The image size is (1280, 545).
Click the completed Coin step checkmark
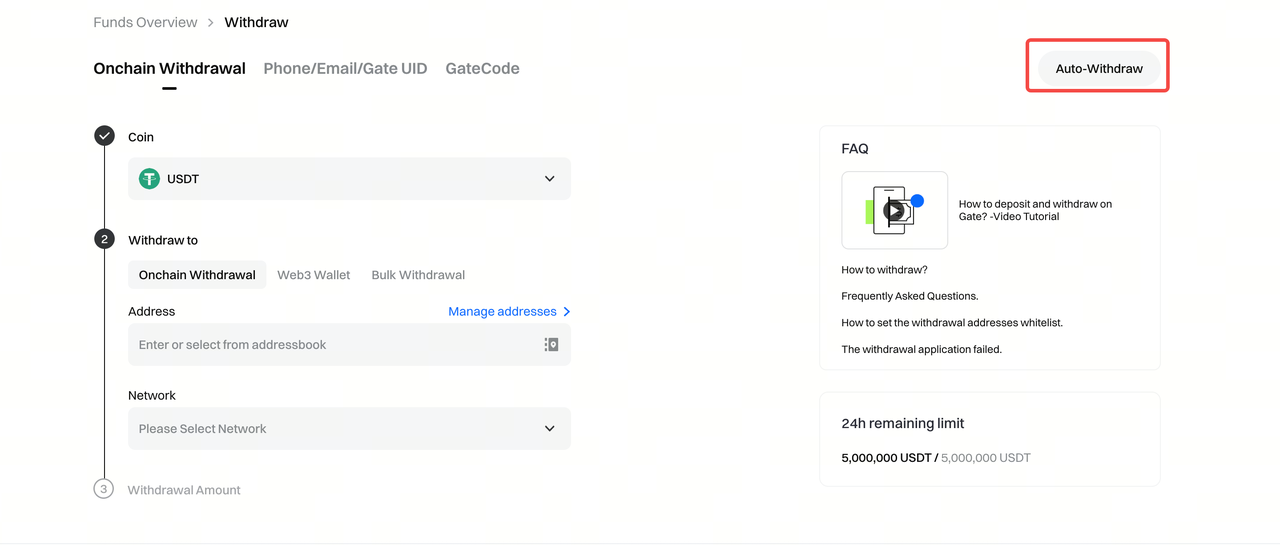tap(104, 136)
